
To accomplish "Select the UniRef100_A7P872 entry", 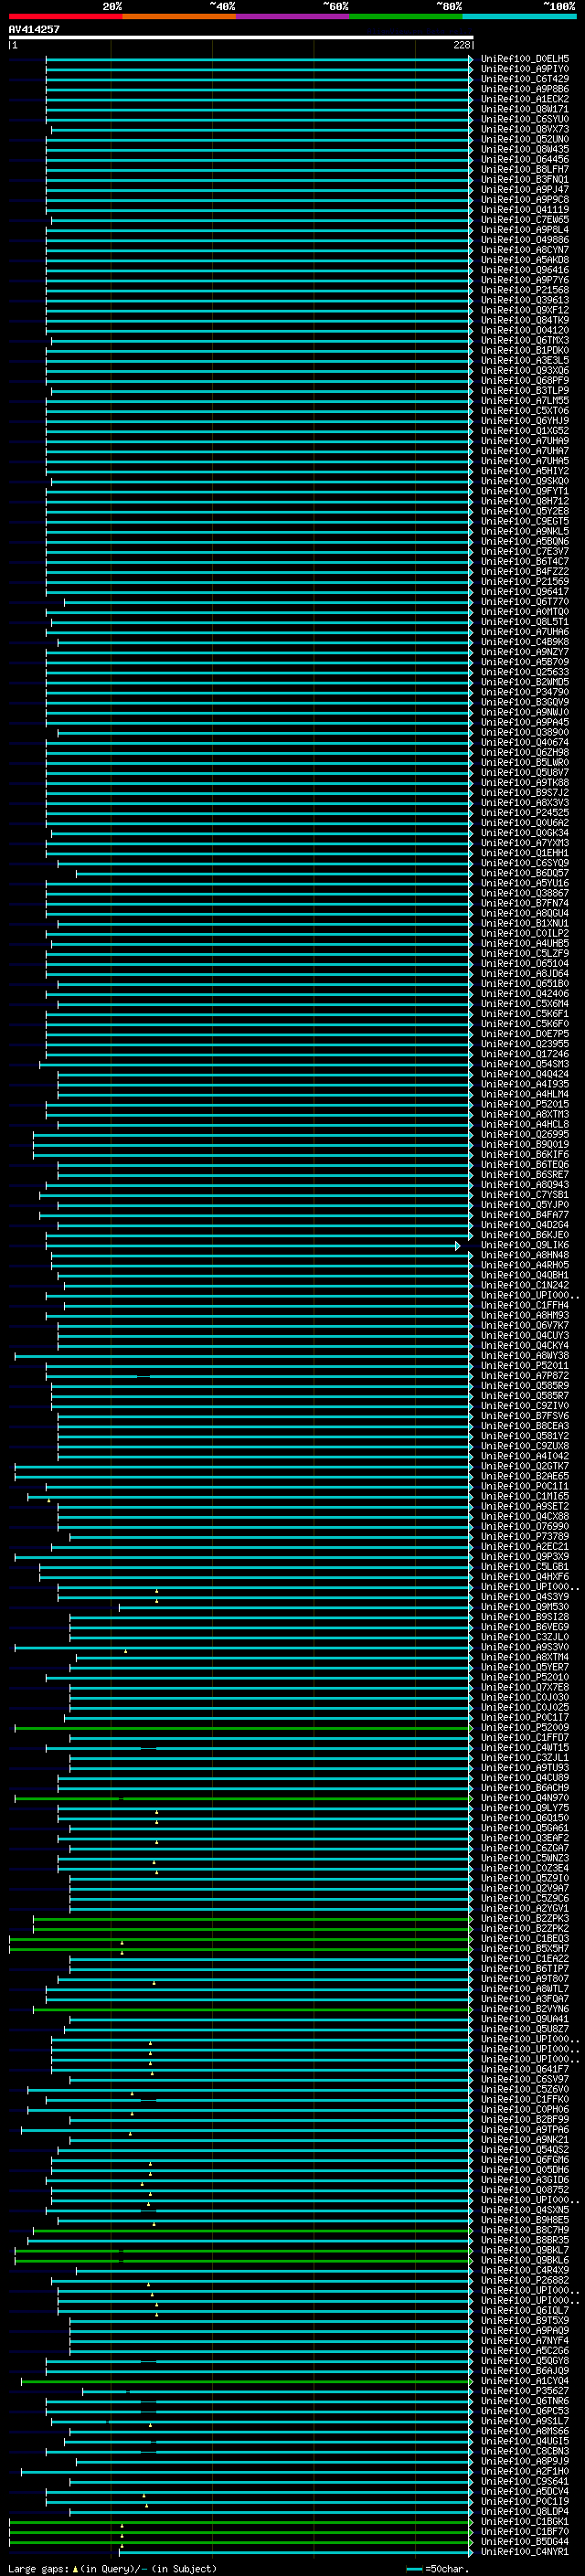I will pos(524,1376).
